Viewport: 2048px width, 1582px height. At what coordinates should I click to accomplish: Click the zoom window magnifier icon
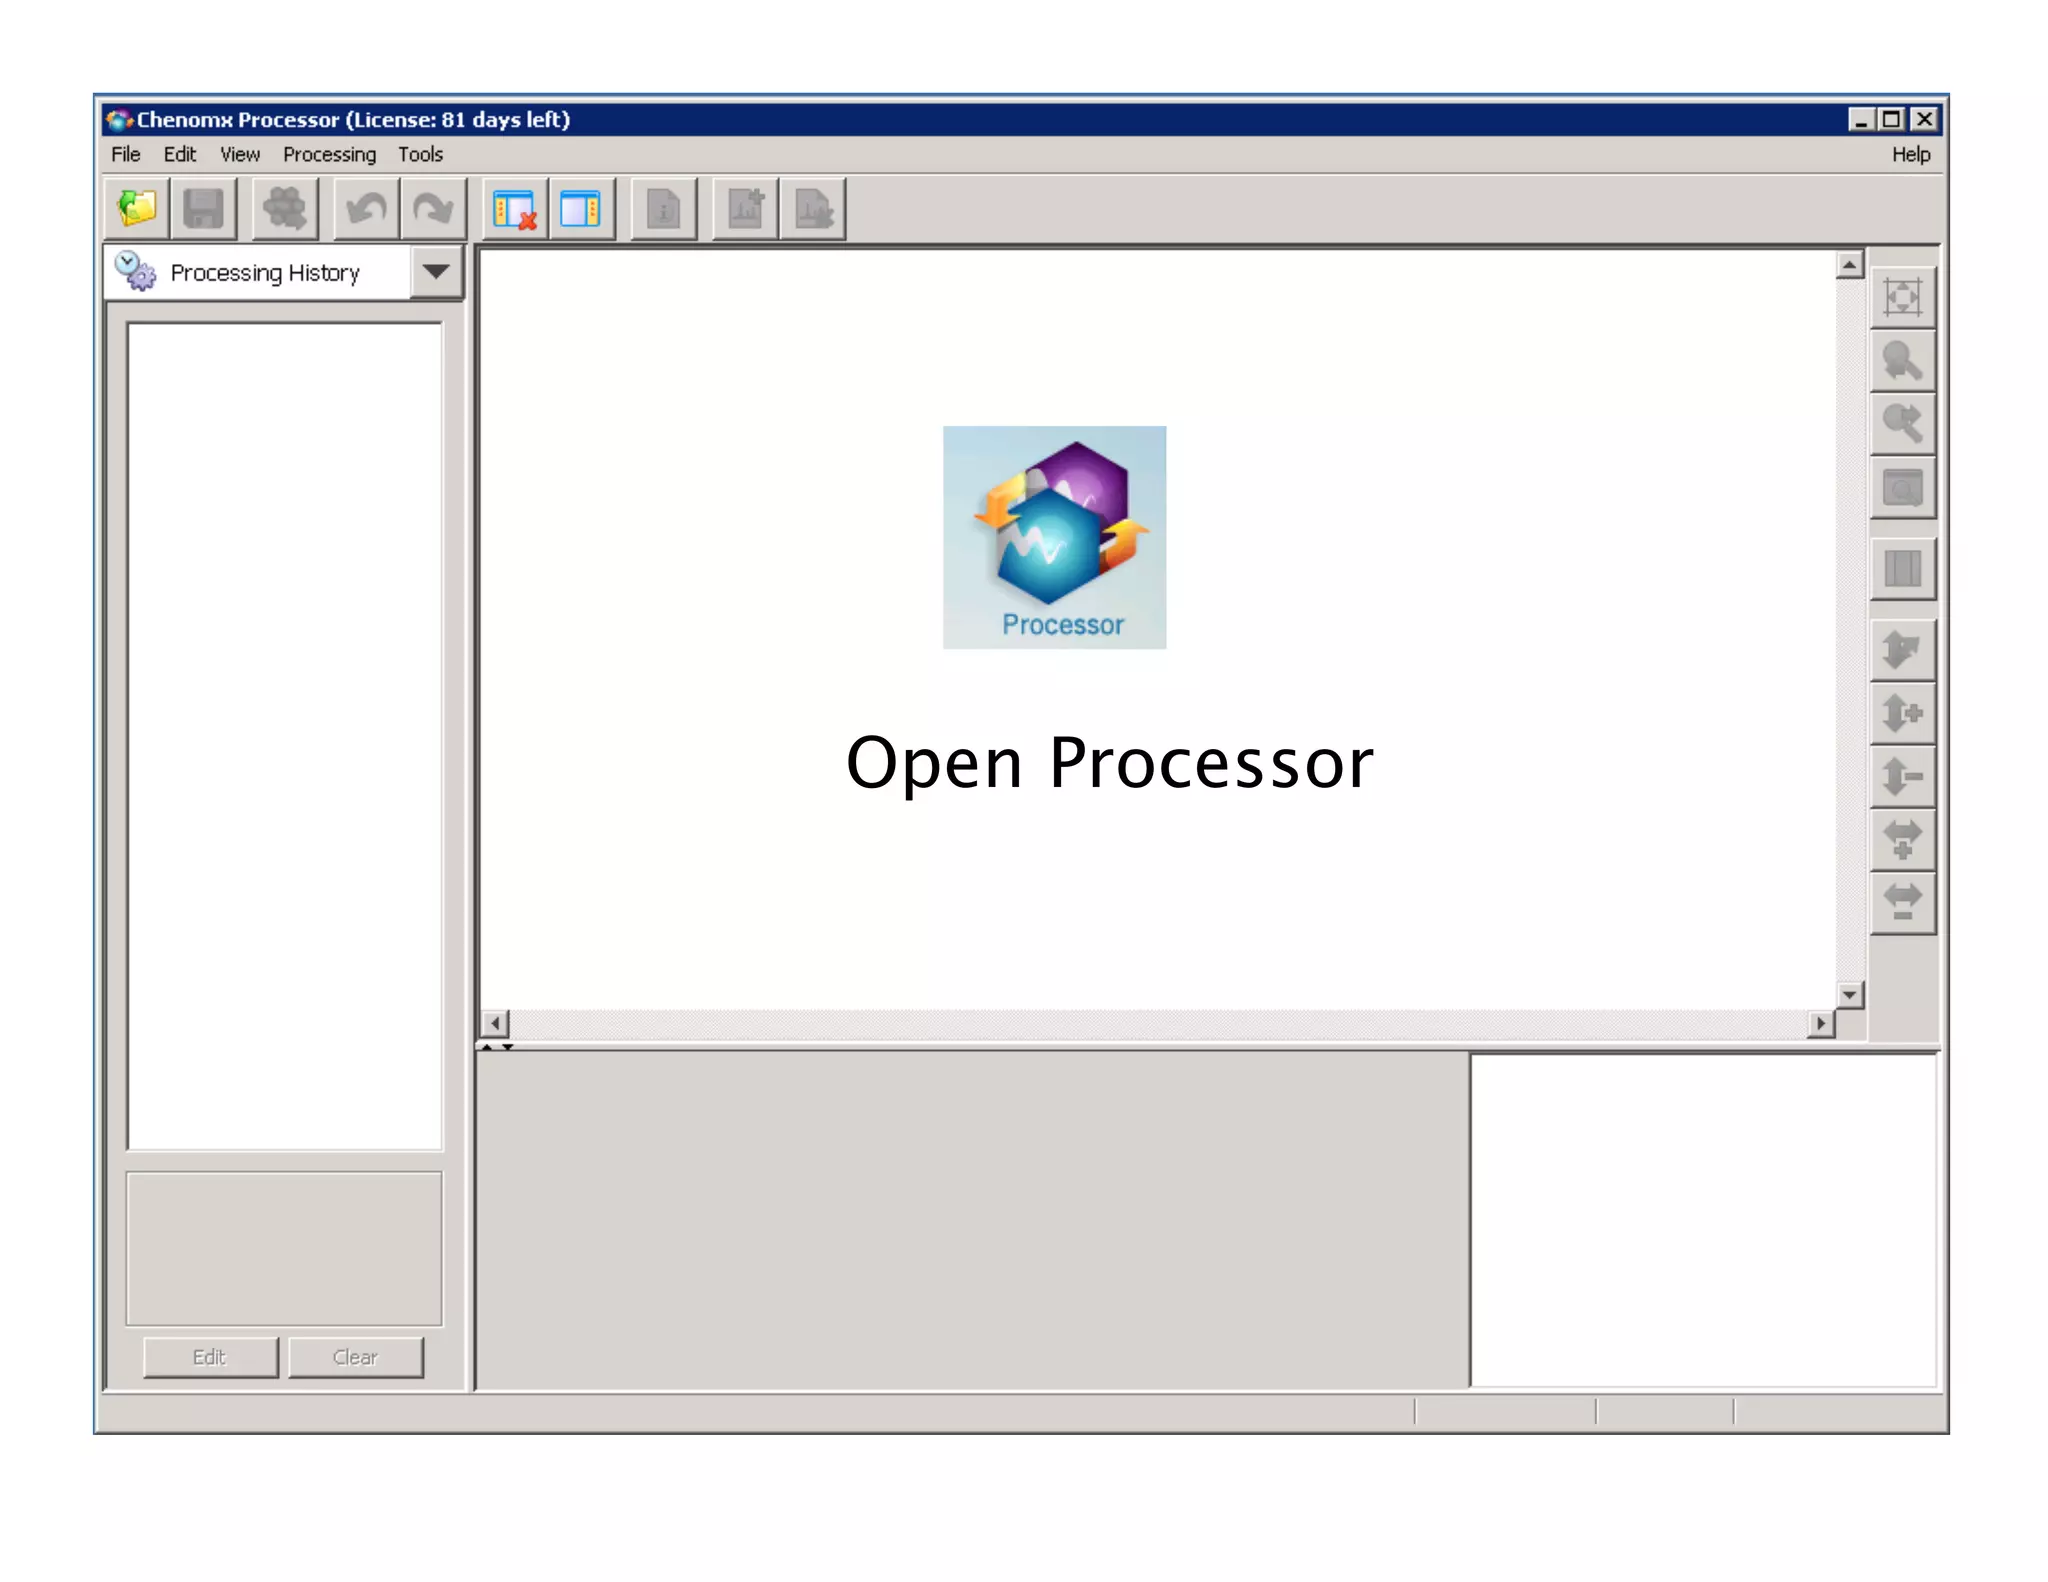pyautogui.click(x=1902, y=487)
